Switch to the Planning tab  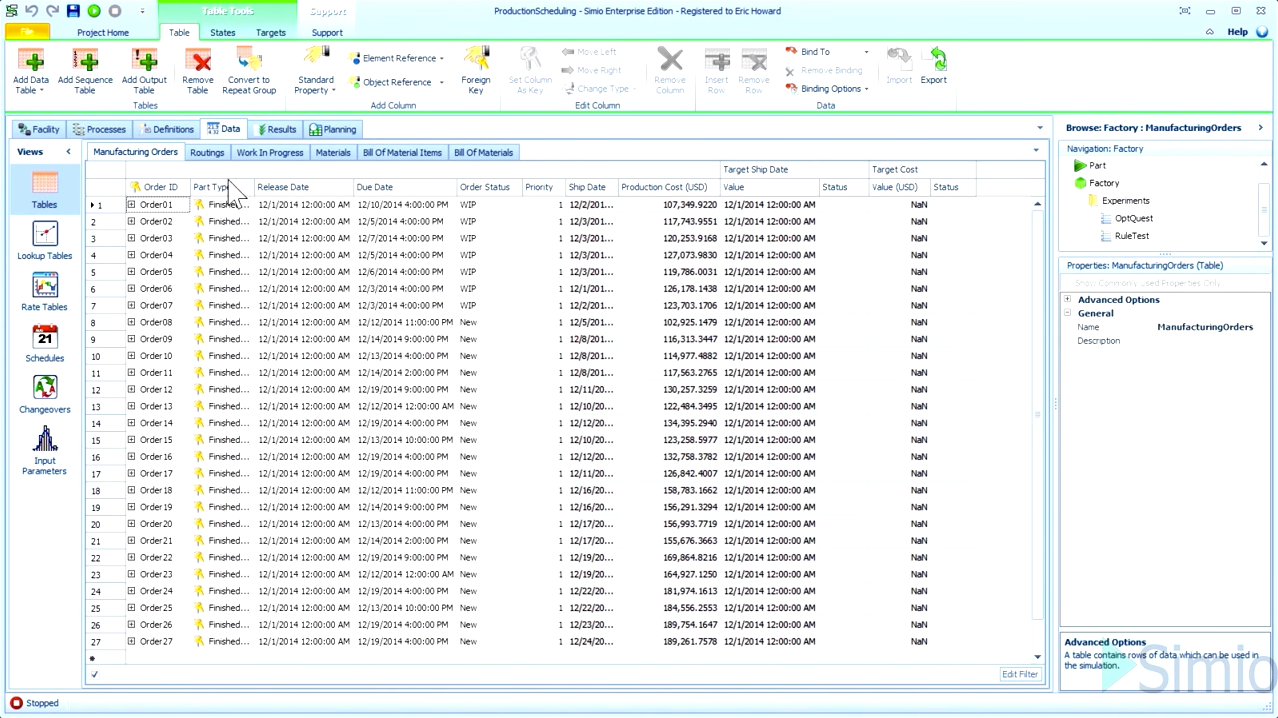pos(333,129)
